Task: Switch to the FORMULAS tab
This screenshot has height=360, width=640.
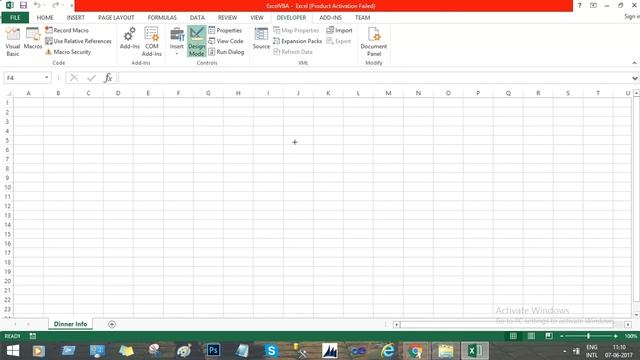Action: [x=162, y=18]
